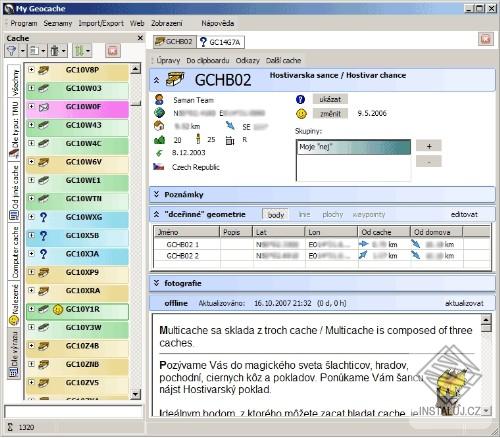
Task: Select the Moje "nej" group entry
Action: click(x=354, y=147)
